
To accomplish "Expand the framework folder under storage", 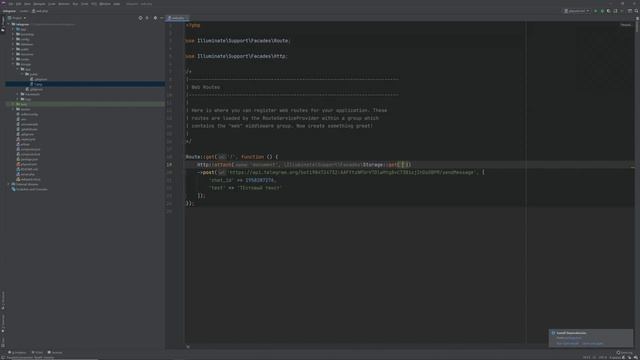I will point(18,94).
